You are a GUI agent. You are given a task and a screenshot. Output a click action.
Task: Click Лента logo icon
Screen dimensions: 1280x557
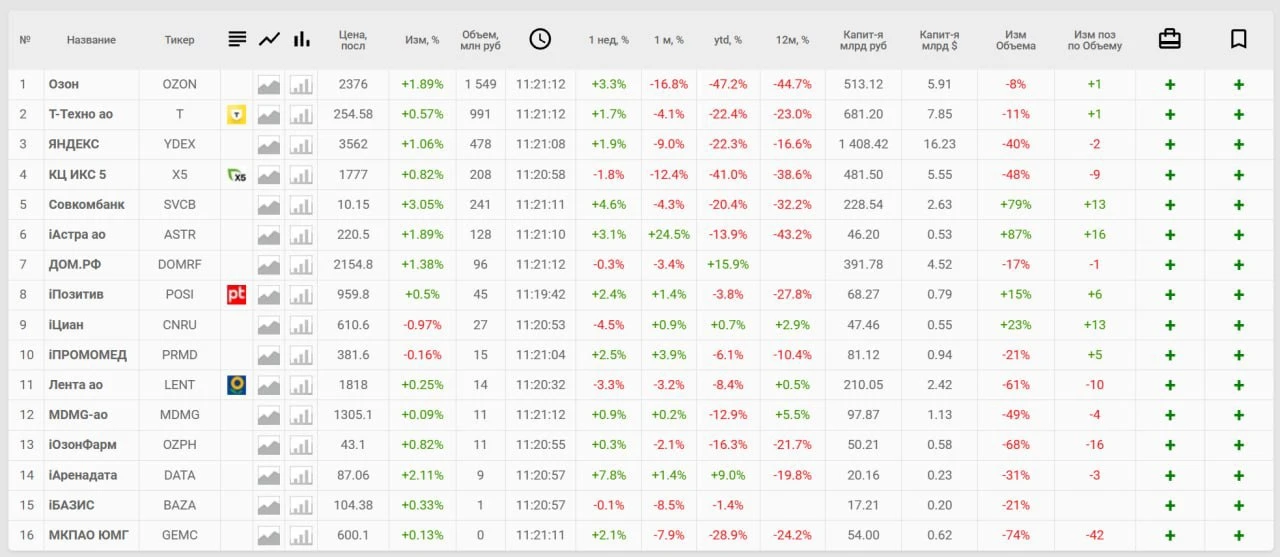(237, 385)
